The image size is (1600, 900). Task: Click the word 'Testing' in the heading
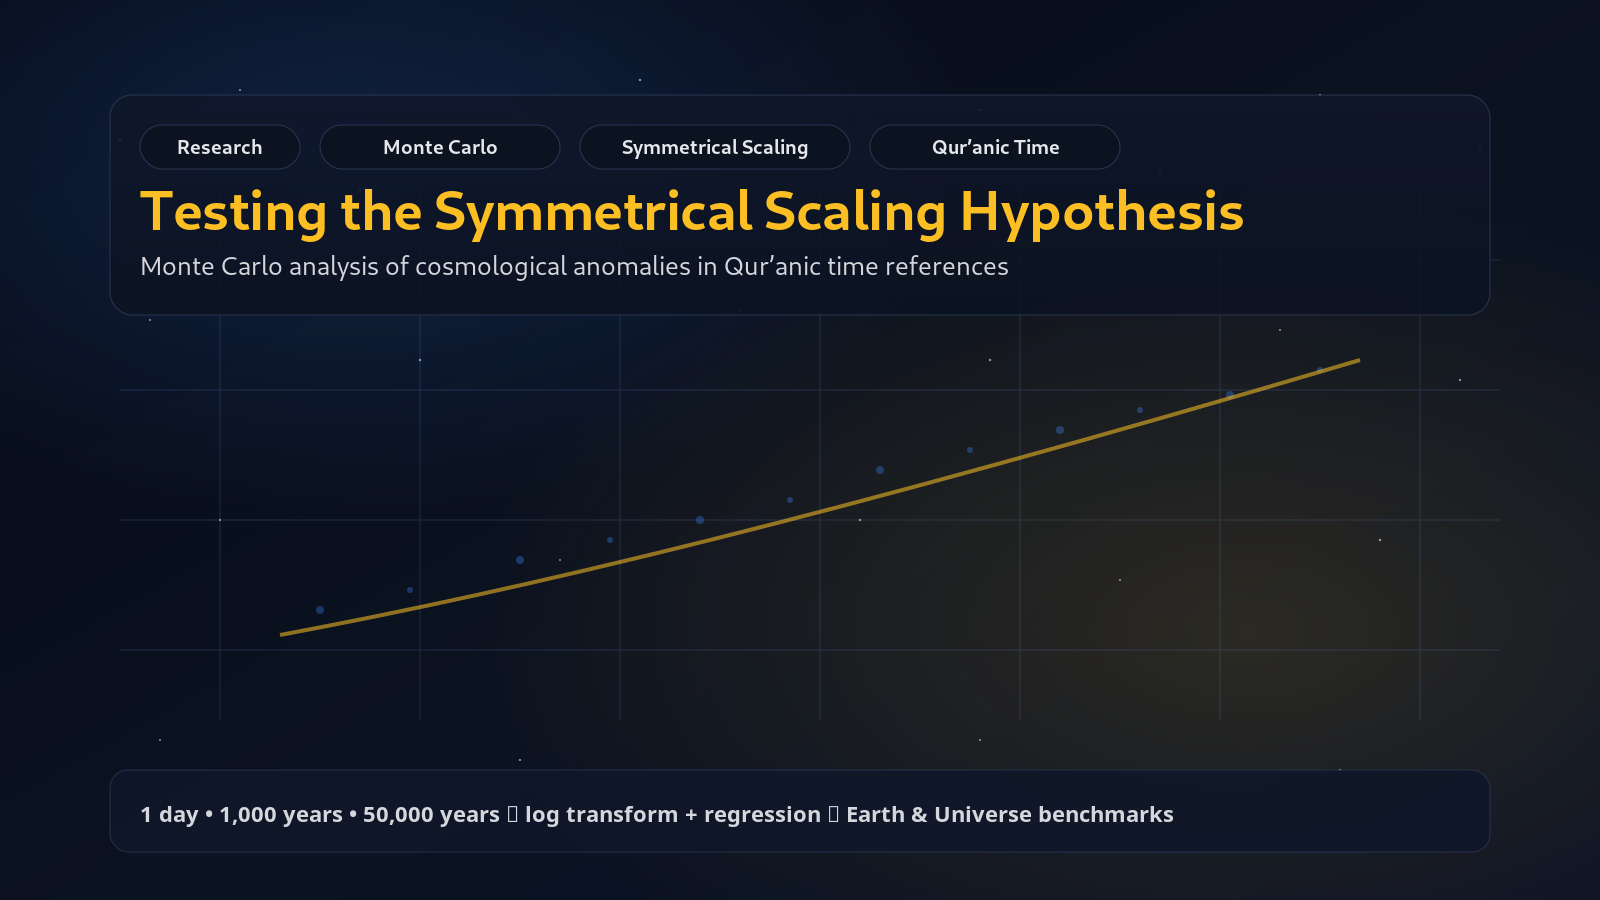[x=233, y=212]
